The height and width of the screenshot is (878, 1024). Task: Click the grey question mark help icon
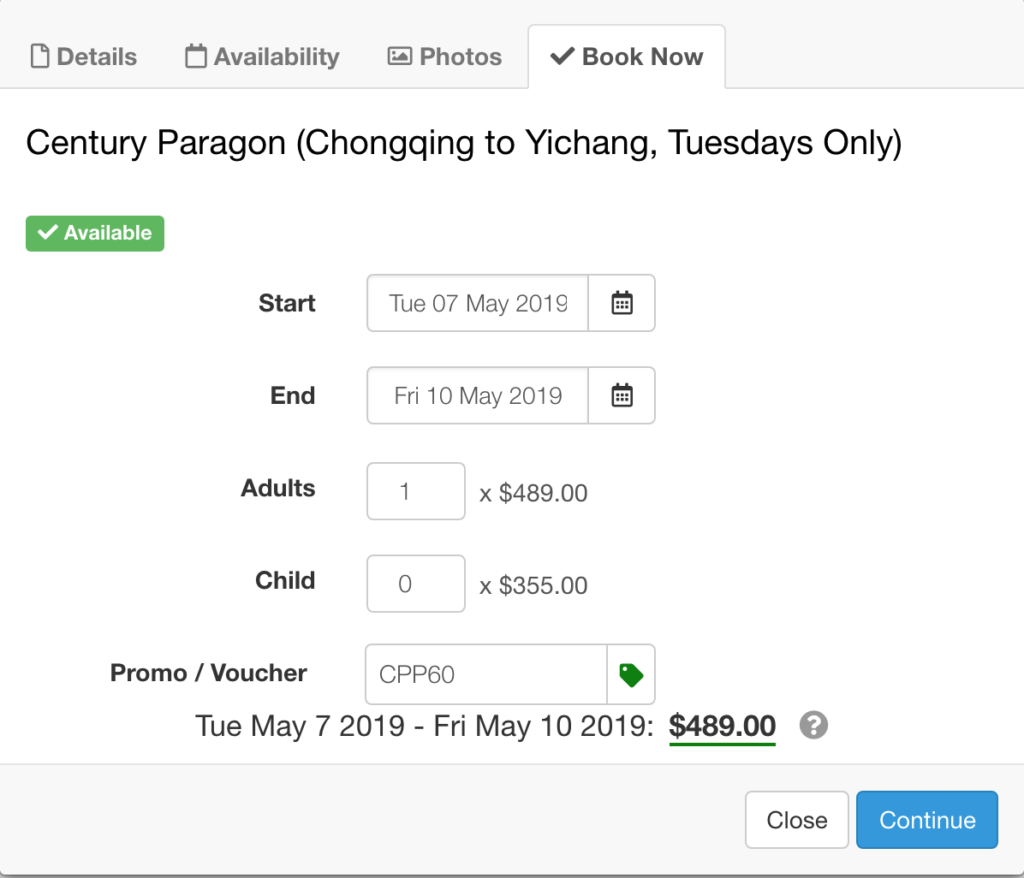point(814,725)
